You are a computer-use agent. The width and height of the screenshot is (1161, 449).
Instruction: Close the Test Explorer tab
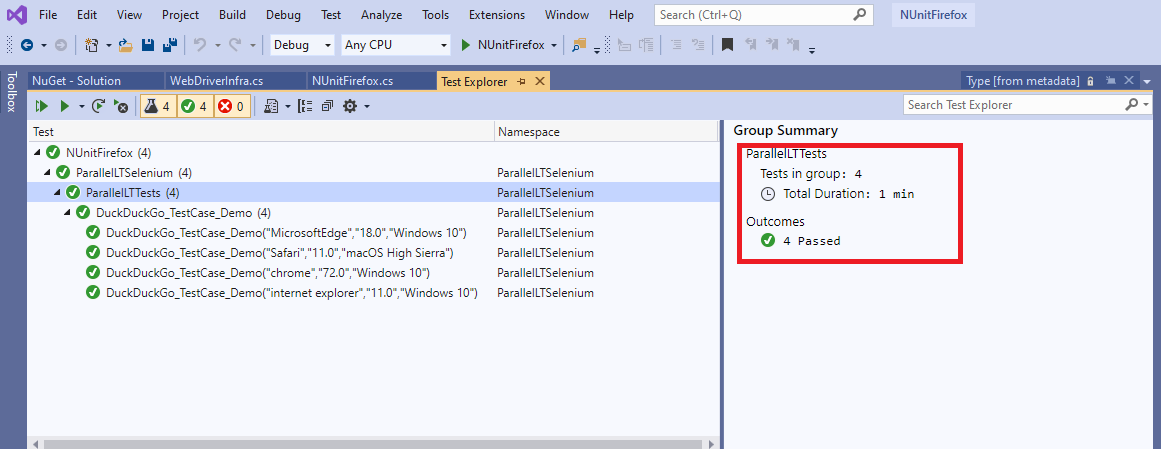click(539, 81)
